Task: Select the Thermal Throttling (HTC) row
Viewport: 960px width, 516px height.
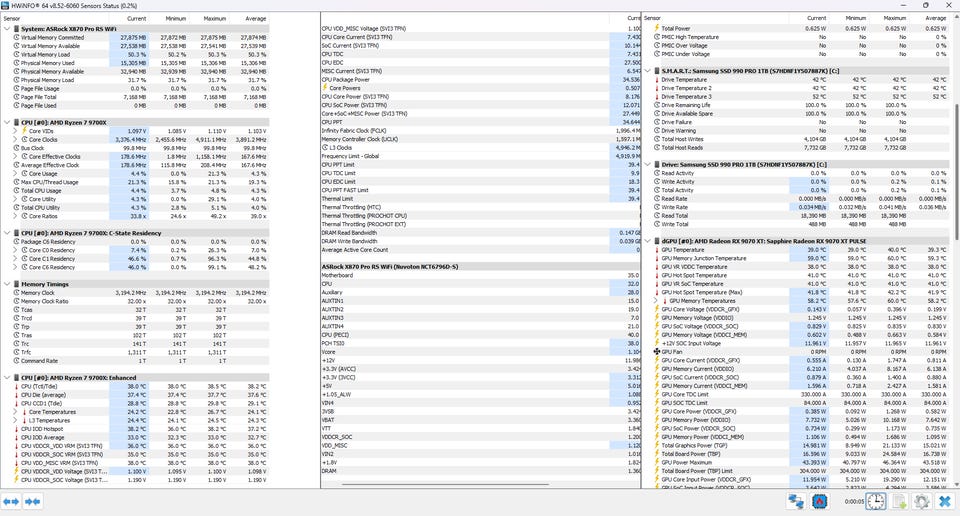Action: 481,208
